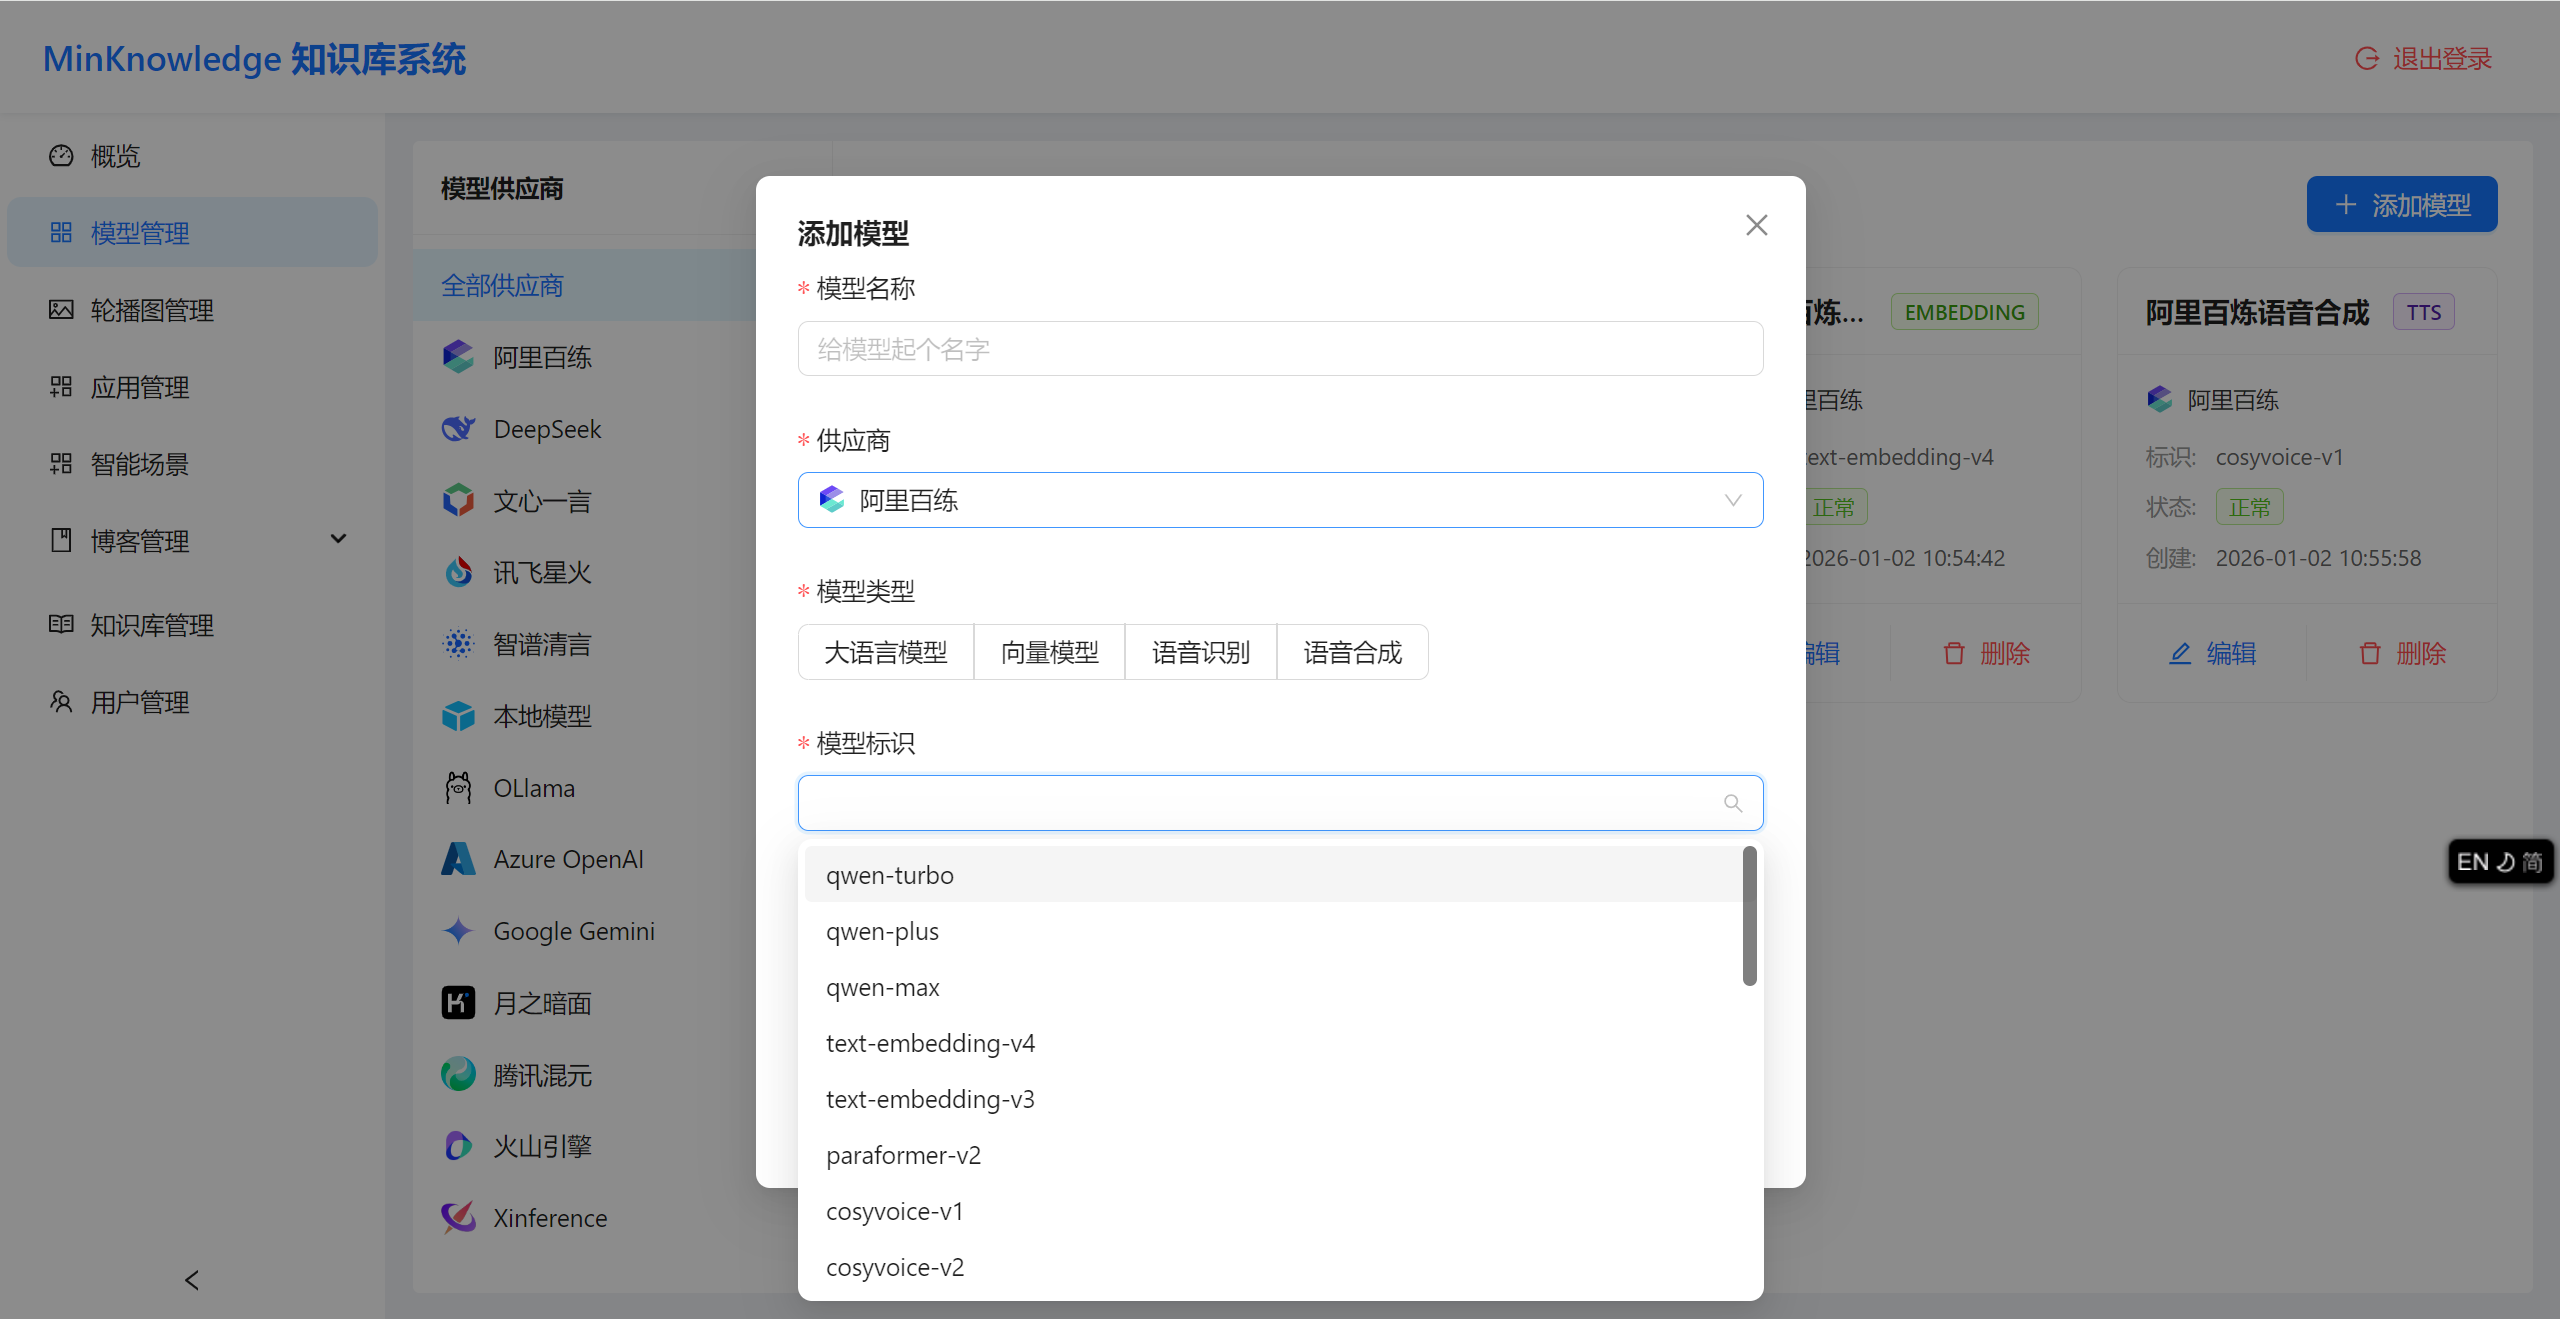Select 向量模型 as the model type
The height and width of the screenshot is (1319, 2560).
point(1049,651)
